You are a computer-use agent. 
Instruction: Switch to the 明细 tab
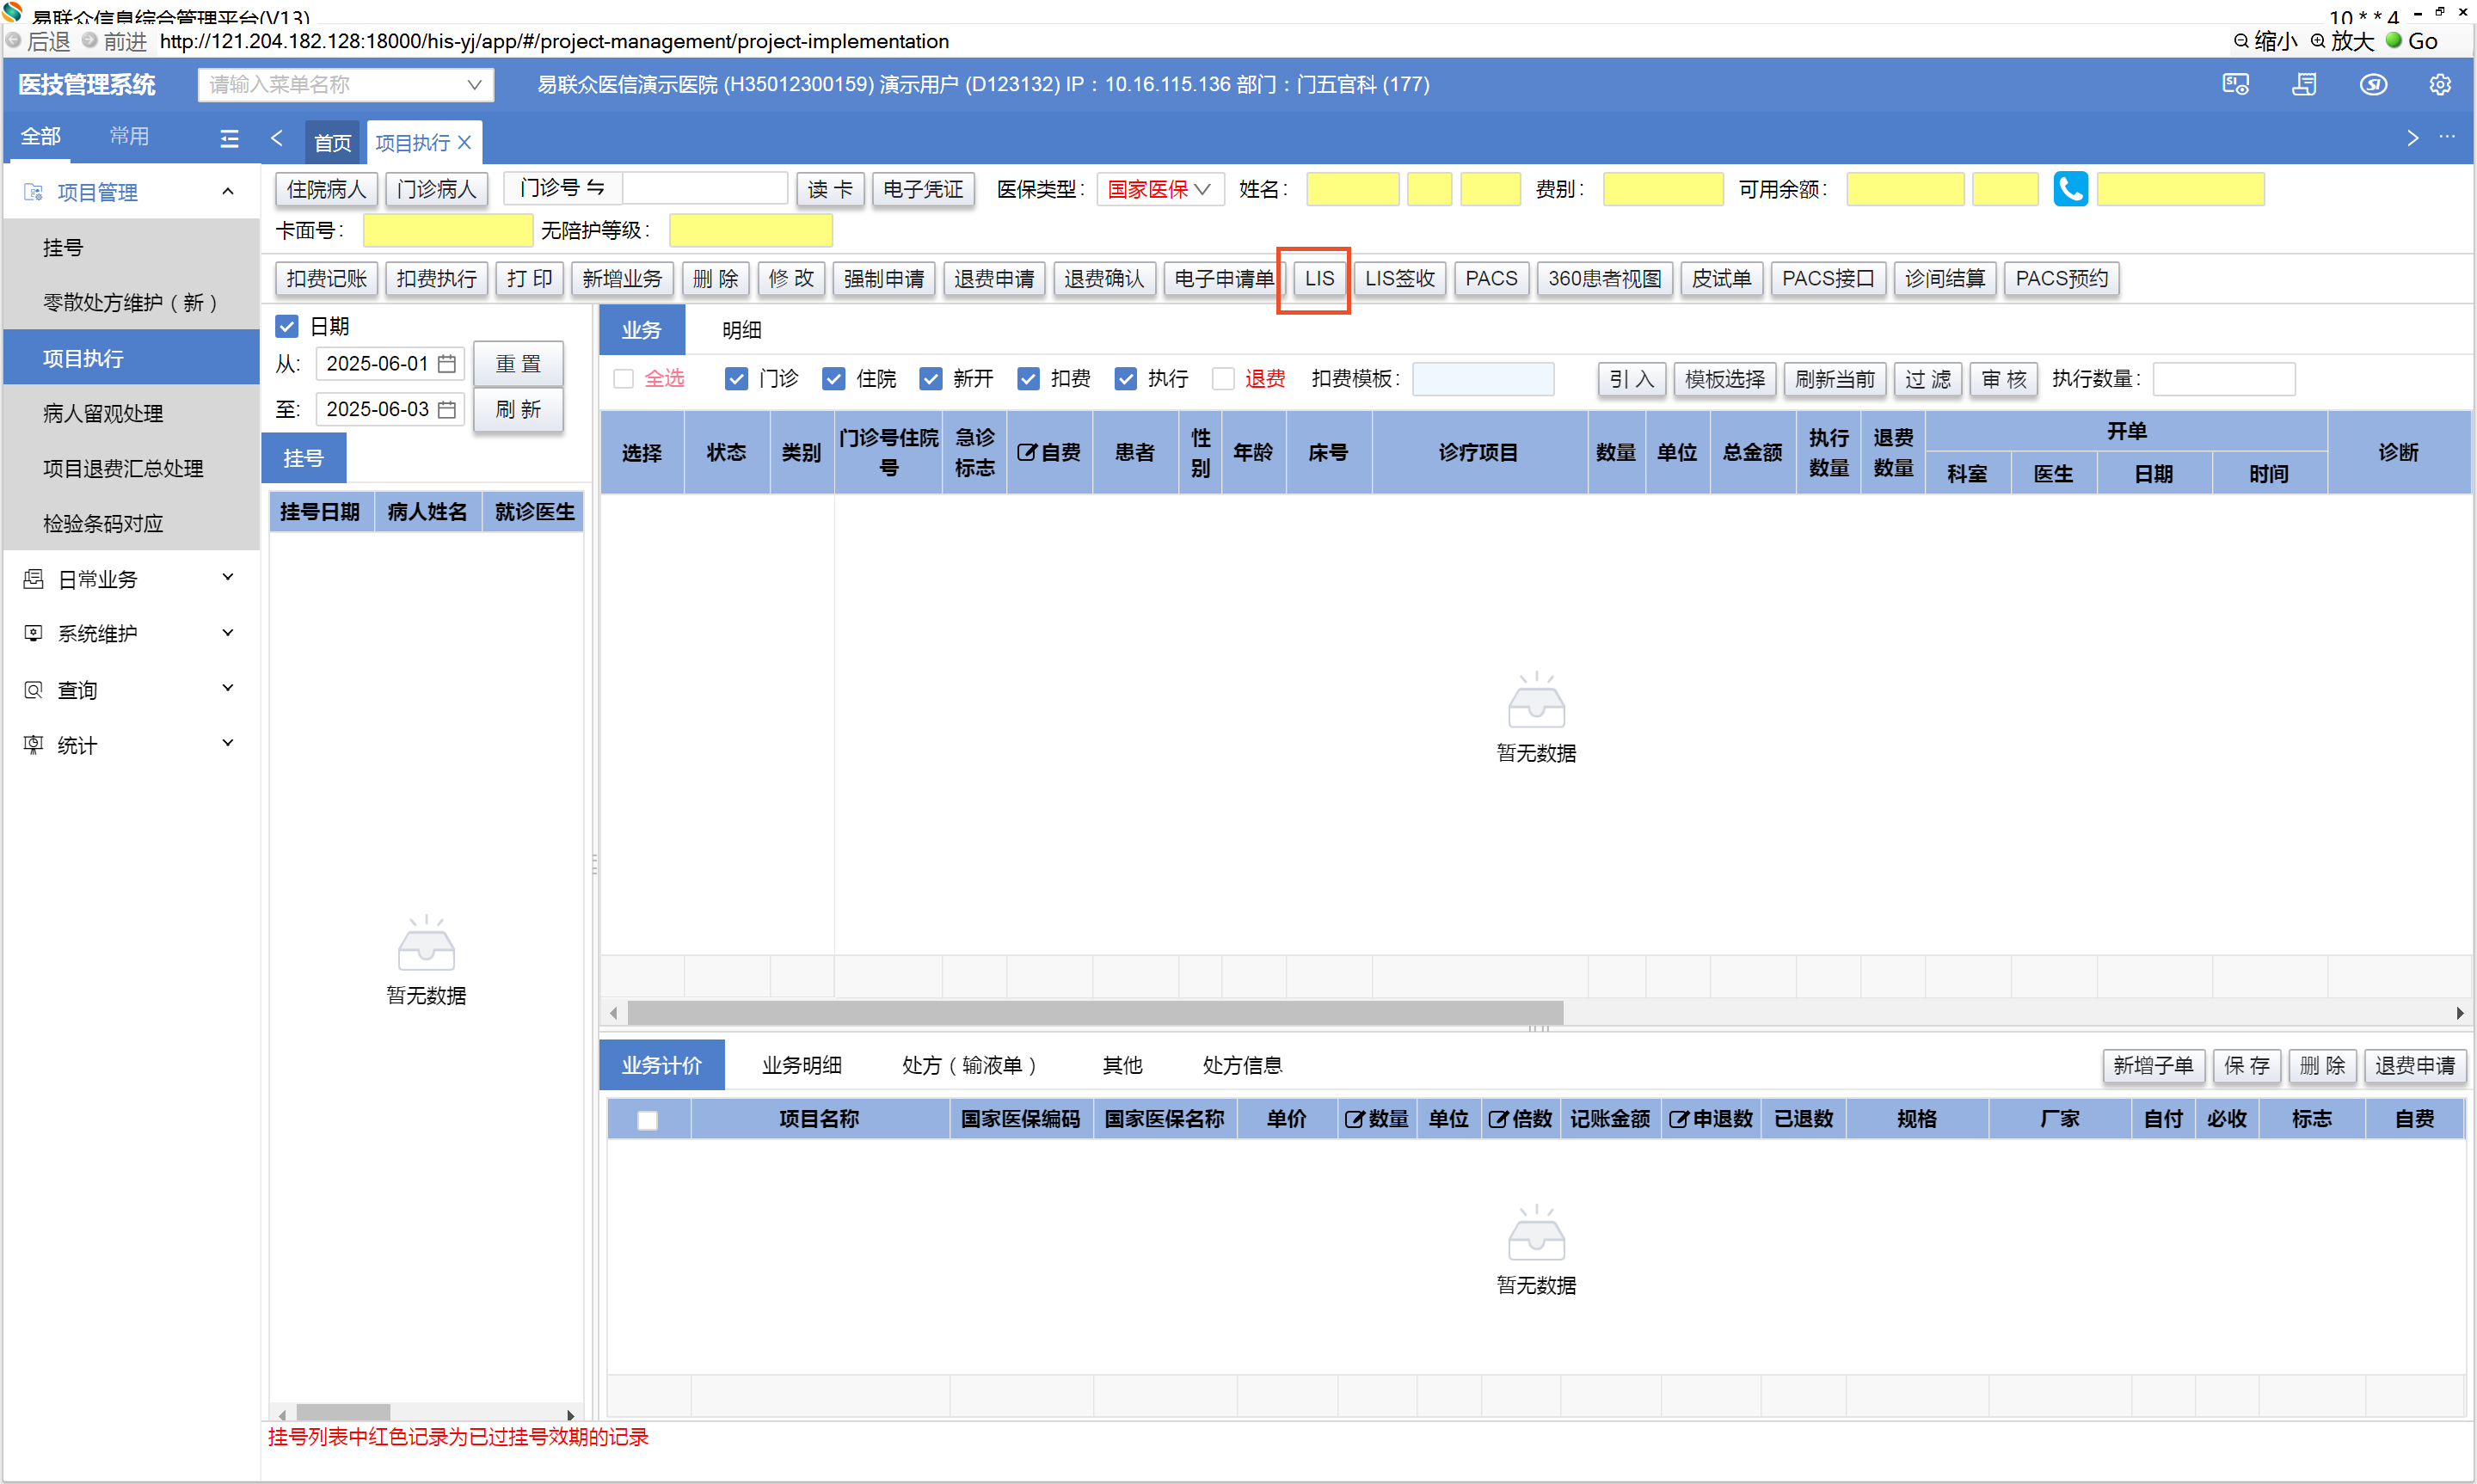click(x=741, y=330)
